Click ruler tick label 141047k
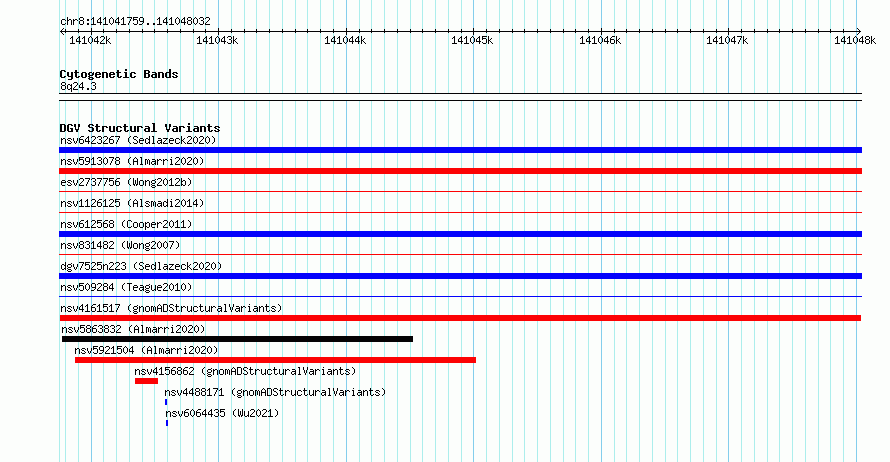This screenshot has height=462, width=890. (727, 40)
